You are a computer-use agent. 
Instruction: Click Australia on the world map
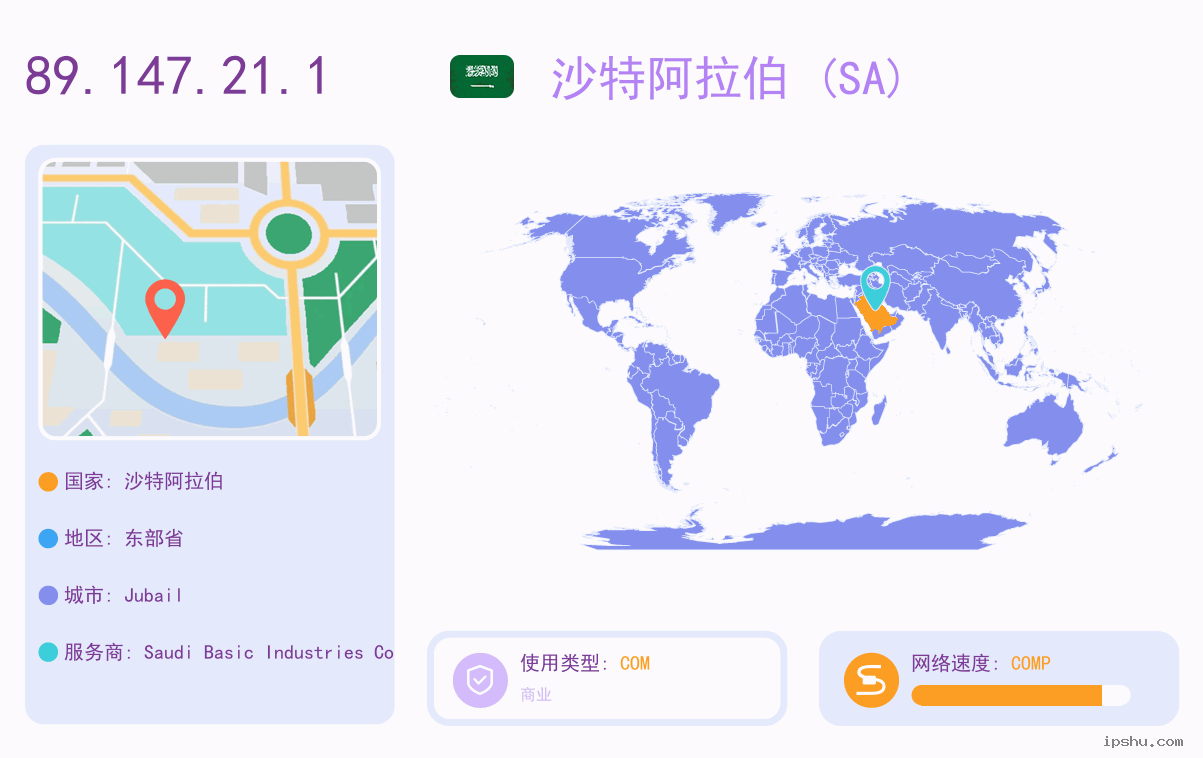(1043, 429)
